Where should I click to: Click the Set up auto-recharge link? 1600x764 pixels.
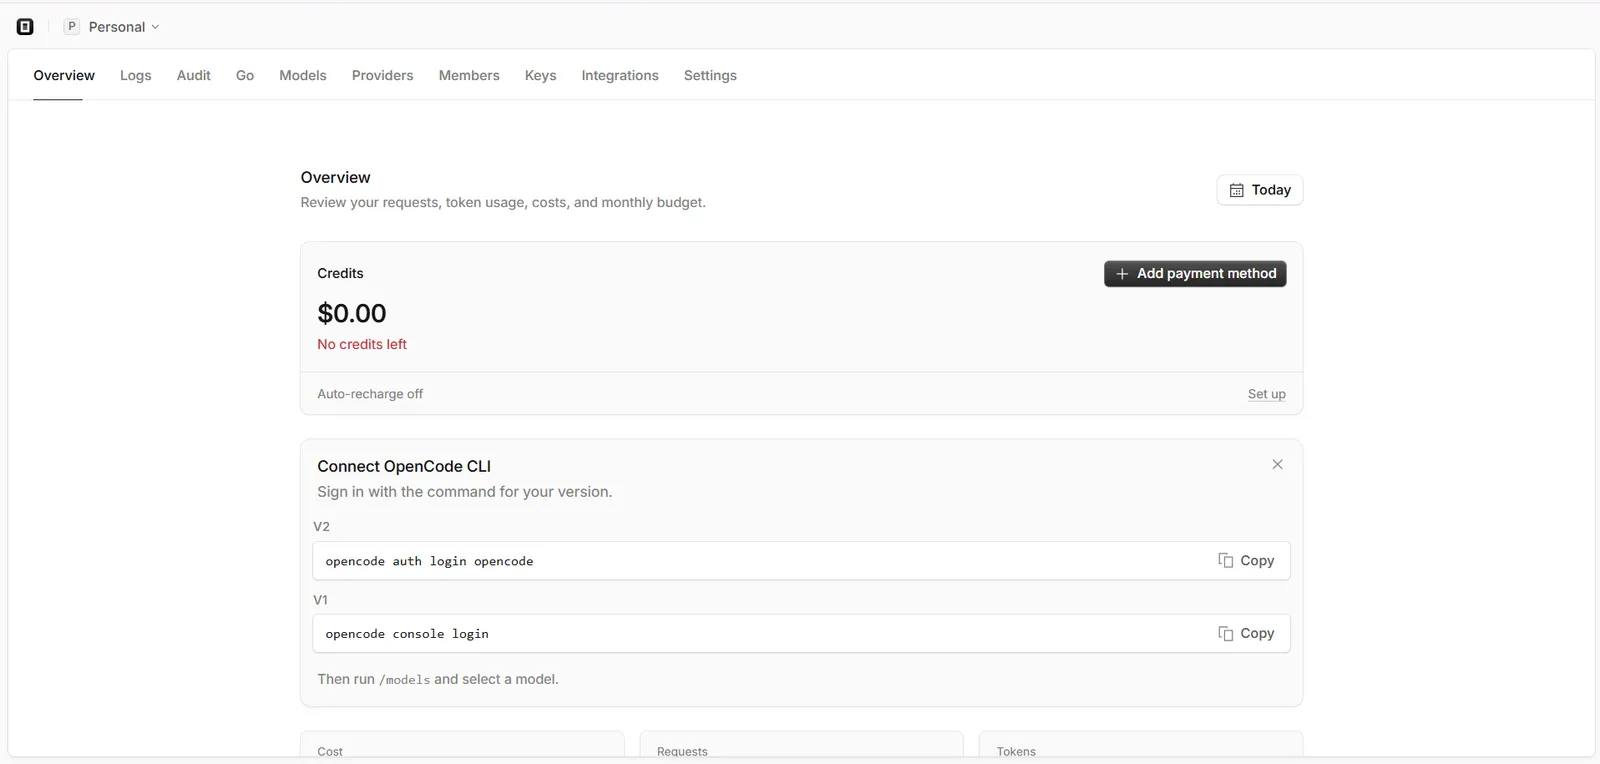1267,394
